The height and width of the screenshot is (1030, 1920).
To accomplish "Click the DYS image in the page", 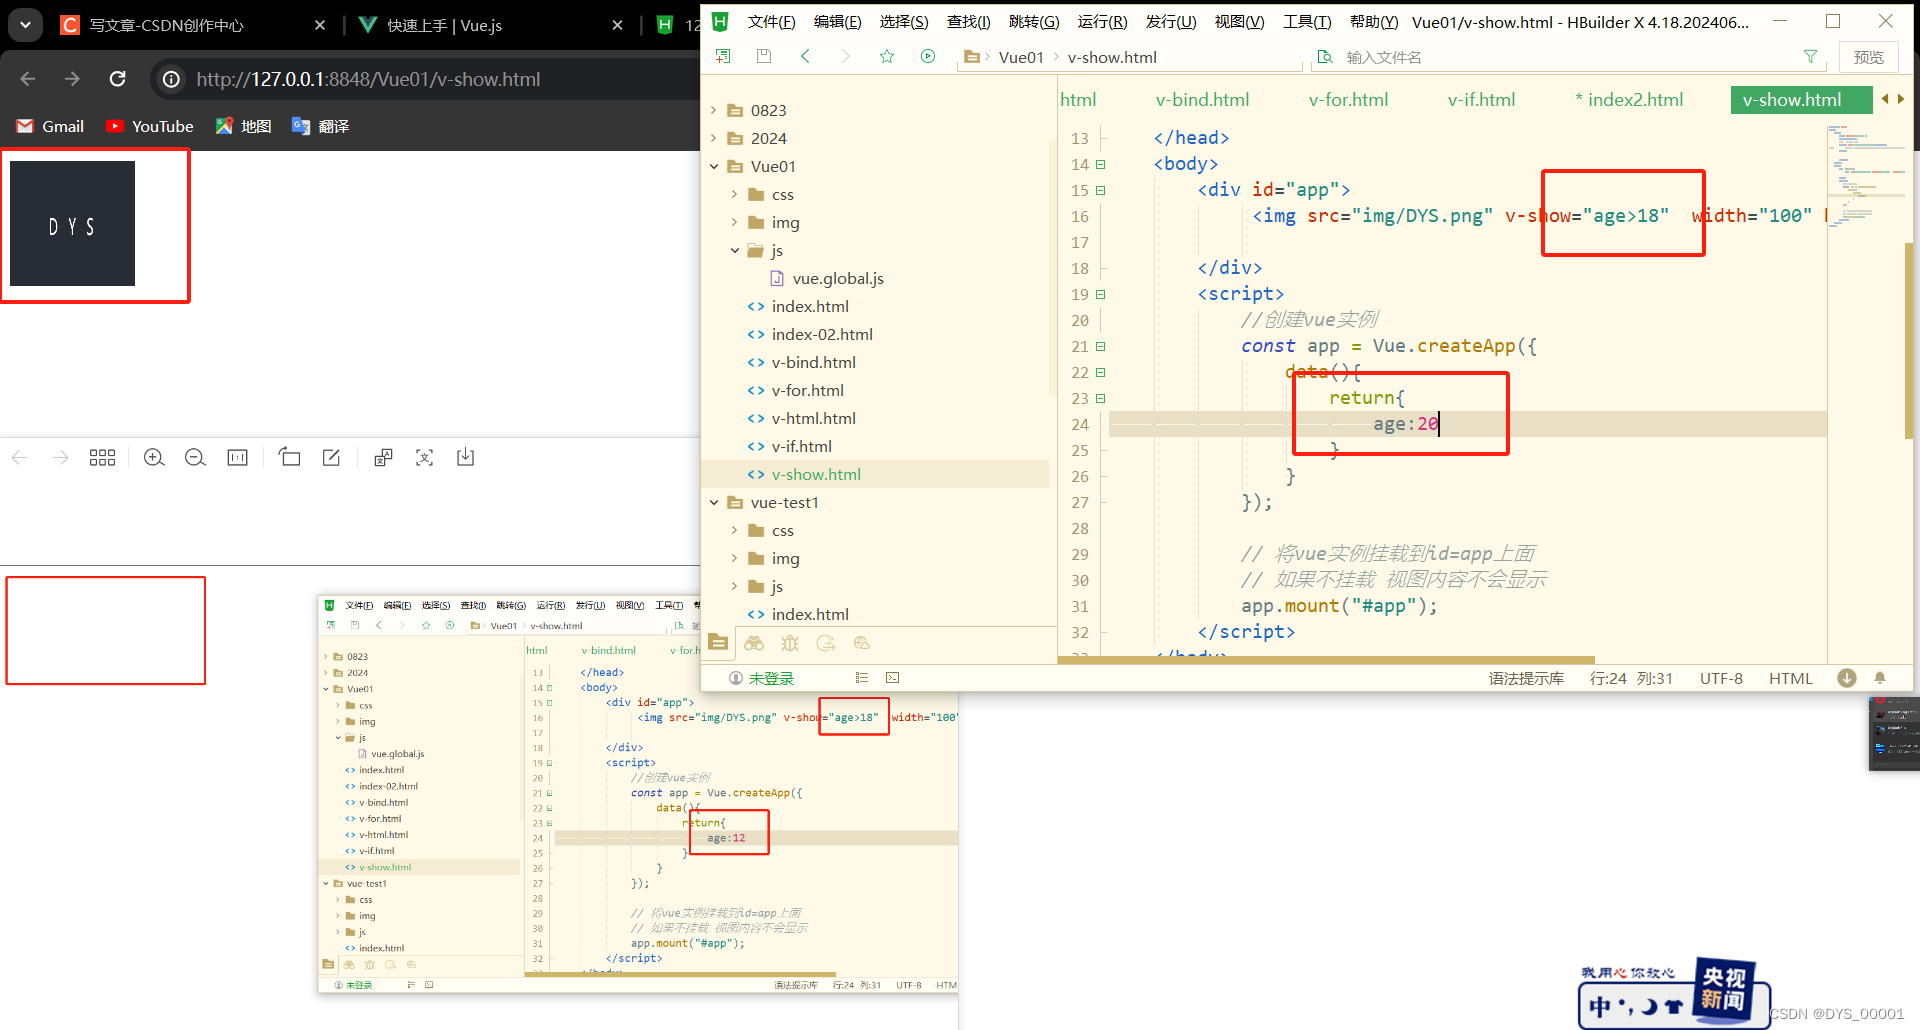I will pos(72,224).
